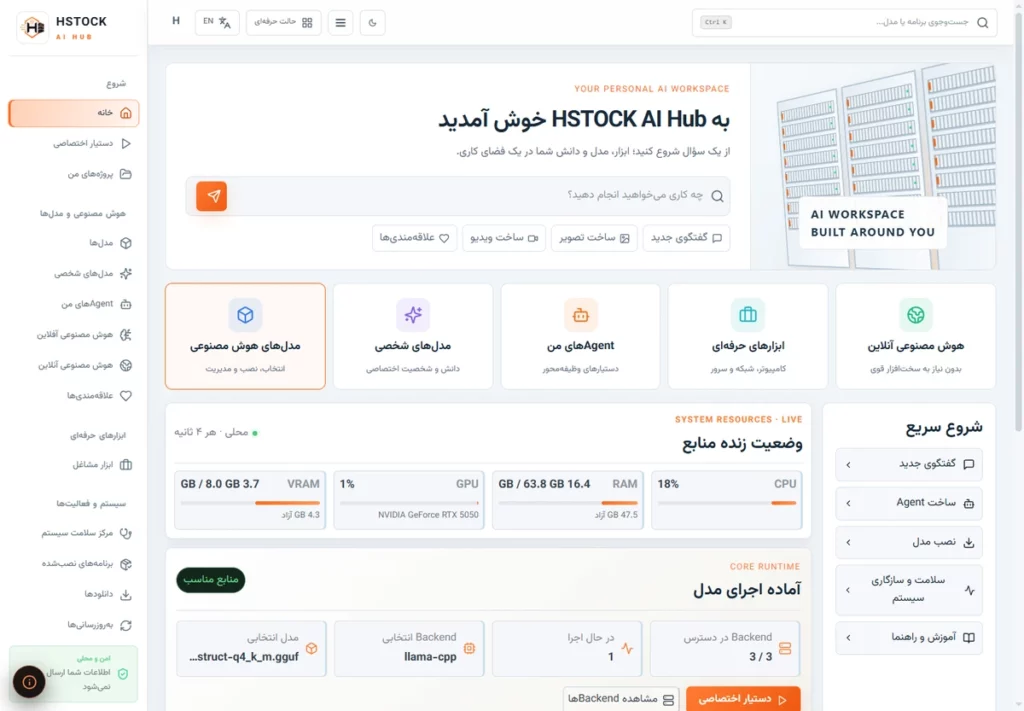Screen dimensions: 1024x711
Task: Expand سلامت و سازگاری سیستم row
Action: [908, 590]
